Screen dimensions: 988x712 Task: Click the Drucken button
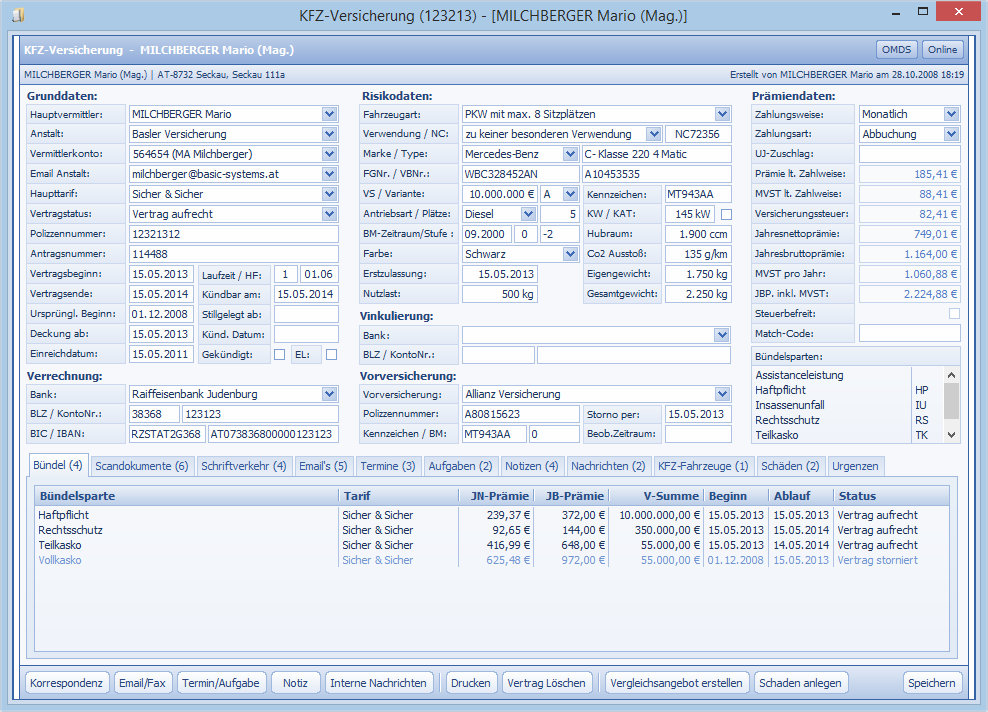point(471,683)
